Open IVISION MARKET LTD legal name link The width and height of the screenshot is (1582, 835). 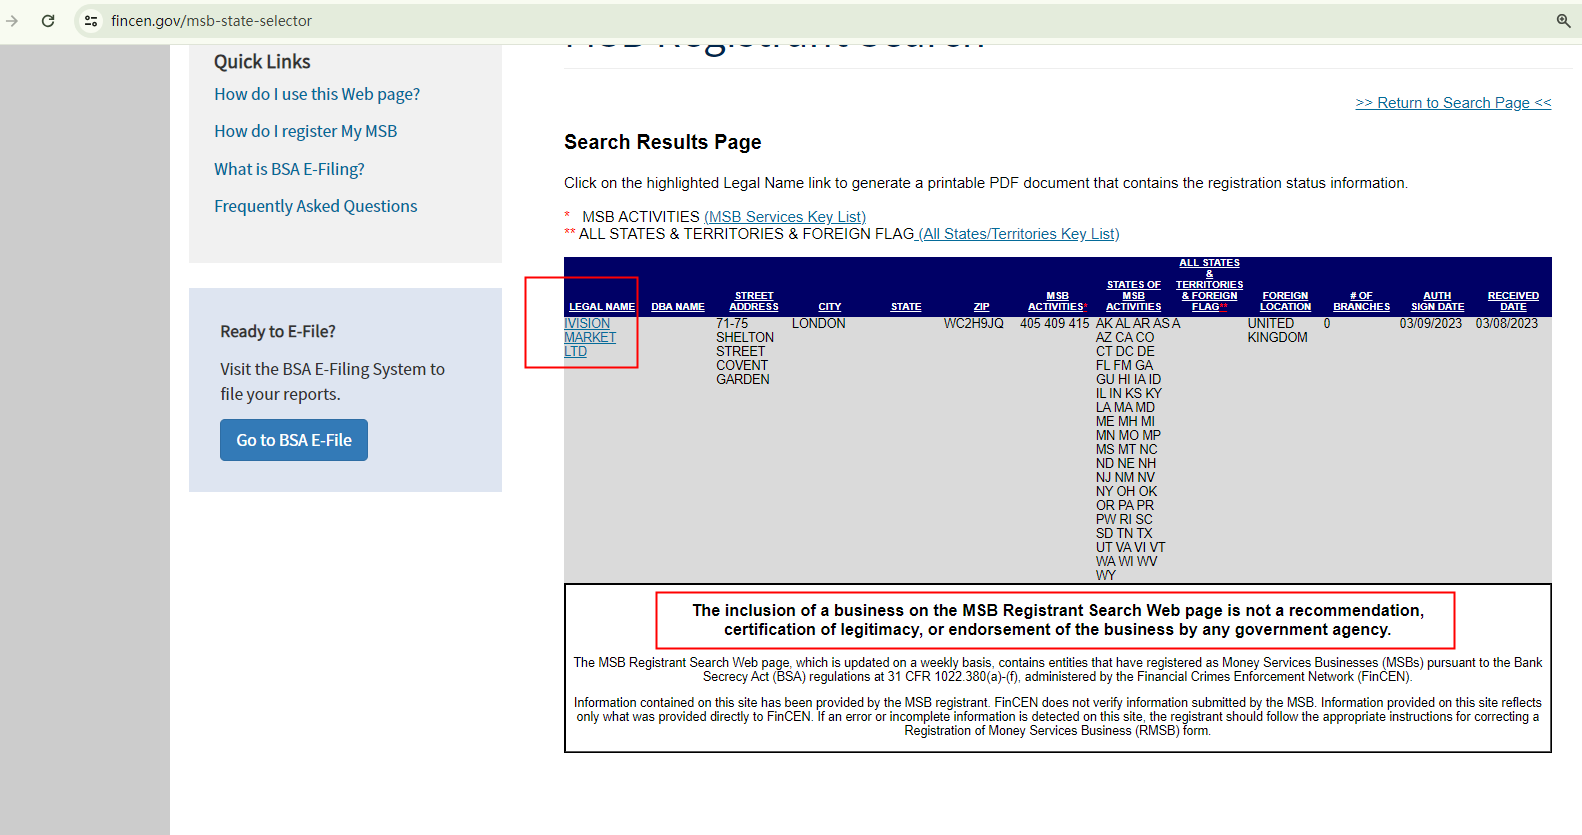[589, 338]
